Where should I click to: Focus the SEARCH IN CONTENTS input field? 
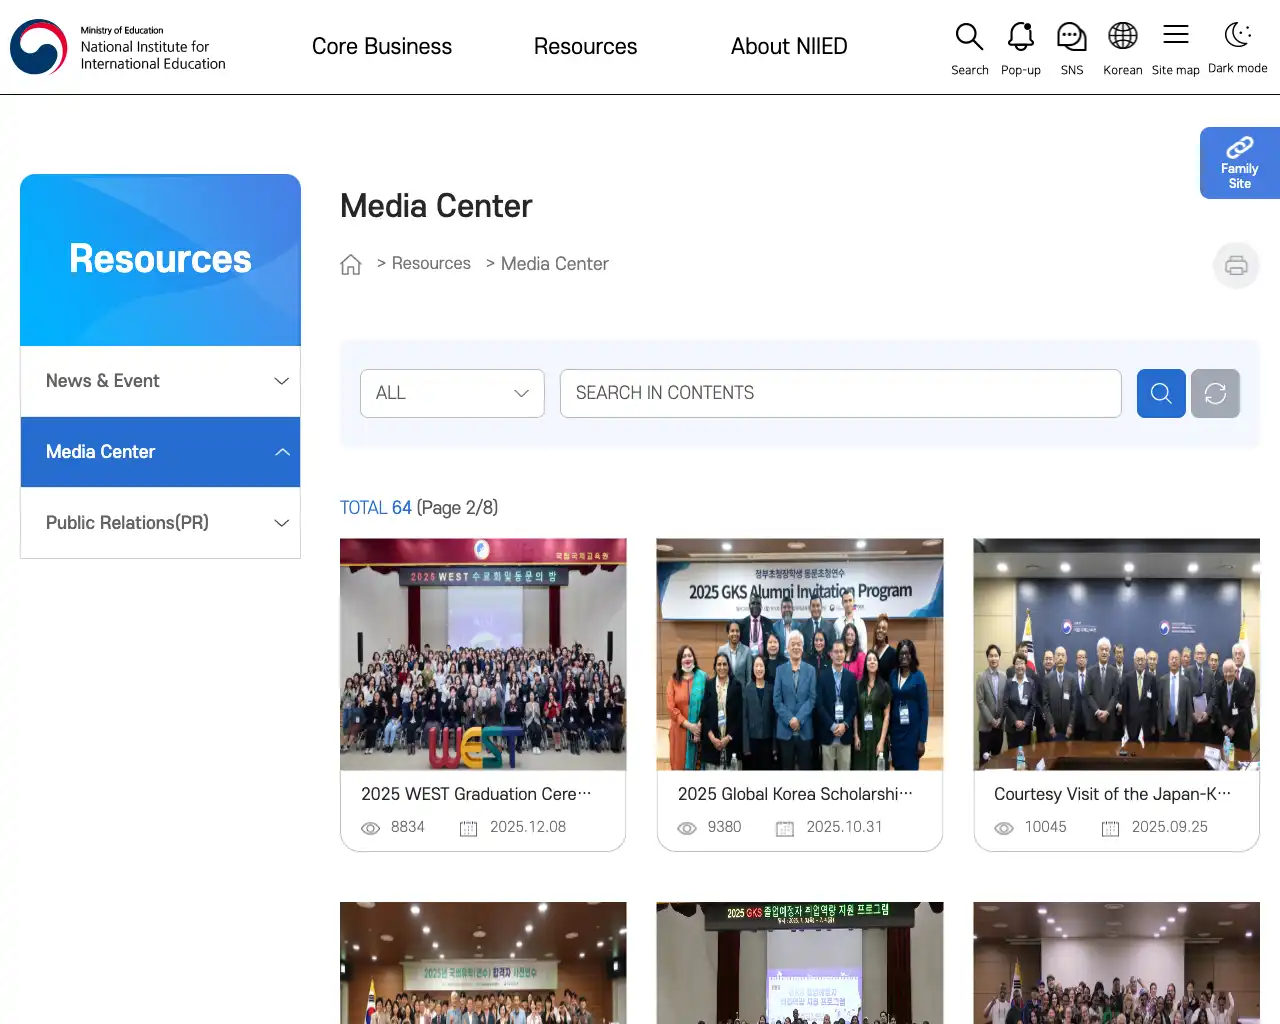tap(840, 393)
